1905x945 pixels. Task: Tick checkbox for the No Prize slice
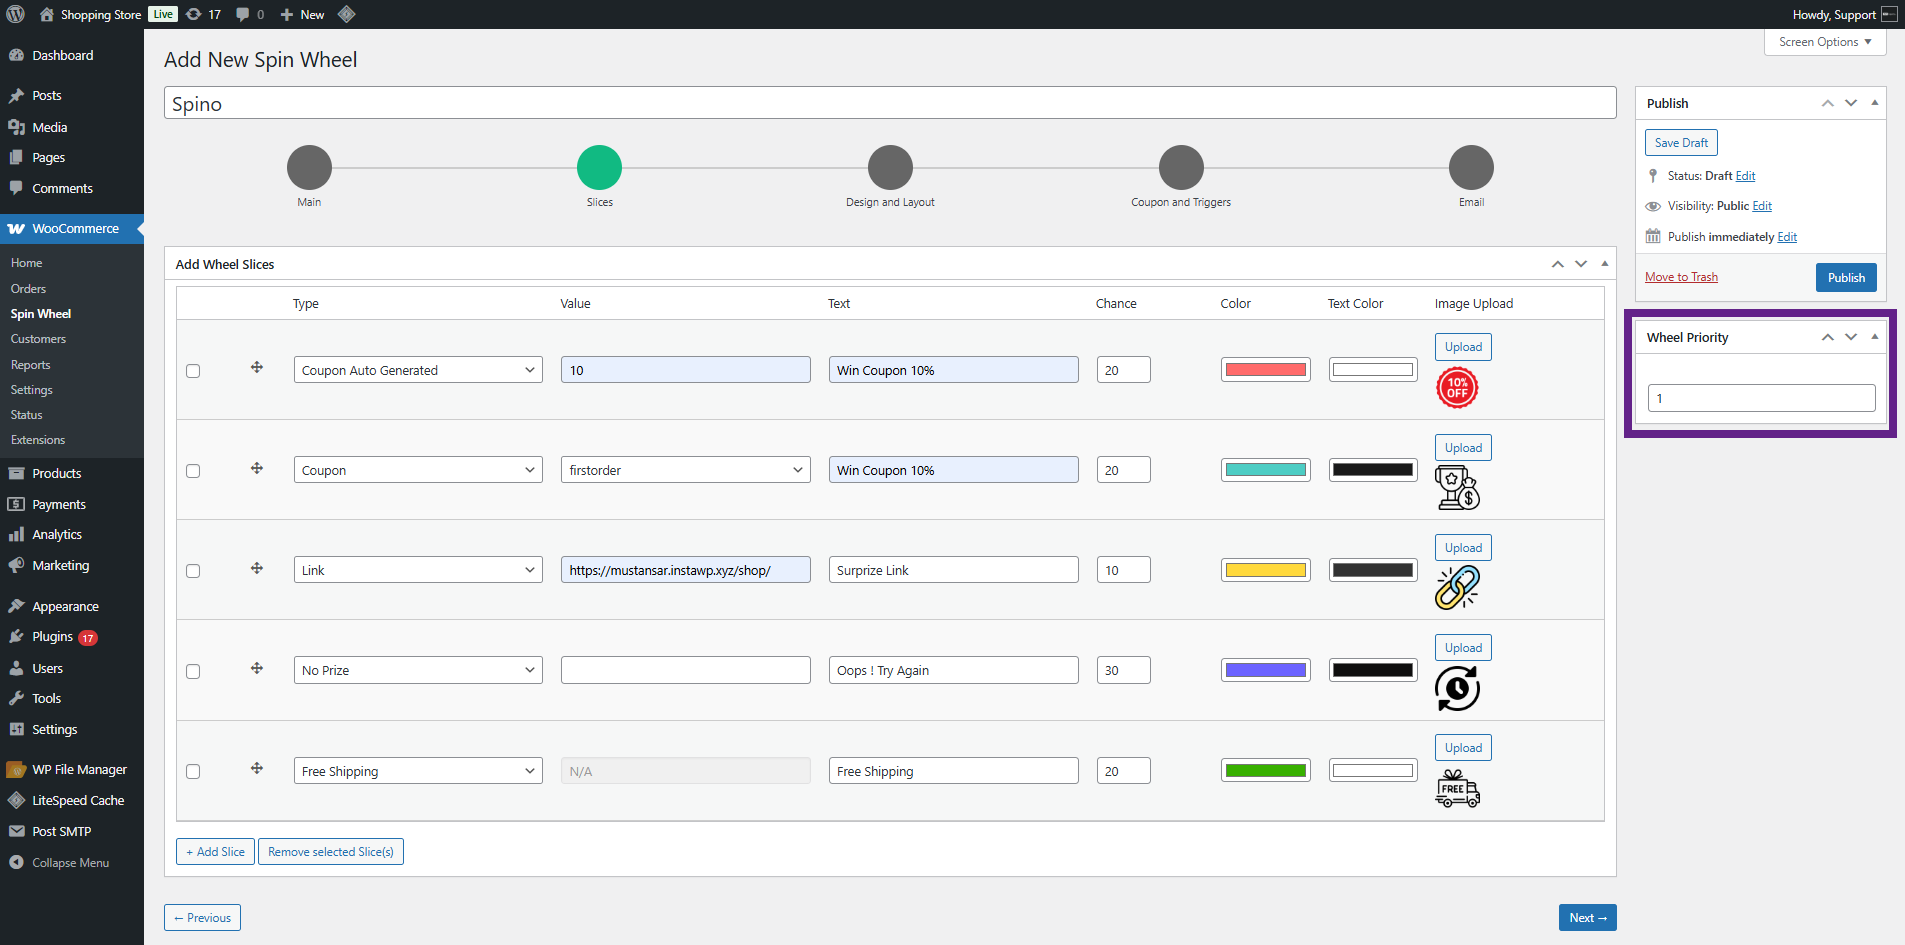pyautogui.click(x=193, y=671)
